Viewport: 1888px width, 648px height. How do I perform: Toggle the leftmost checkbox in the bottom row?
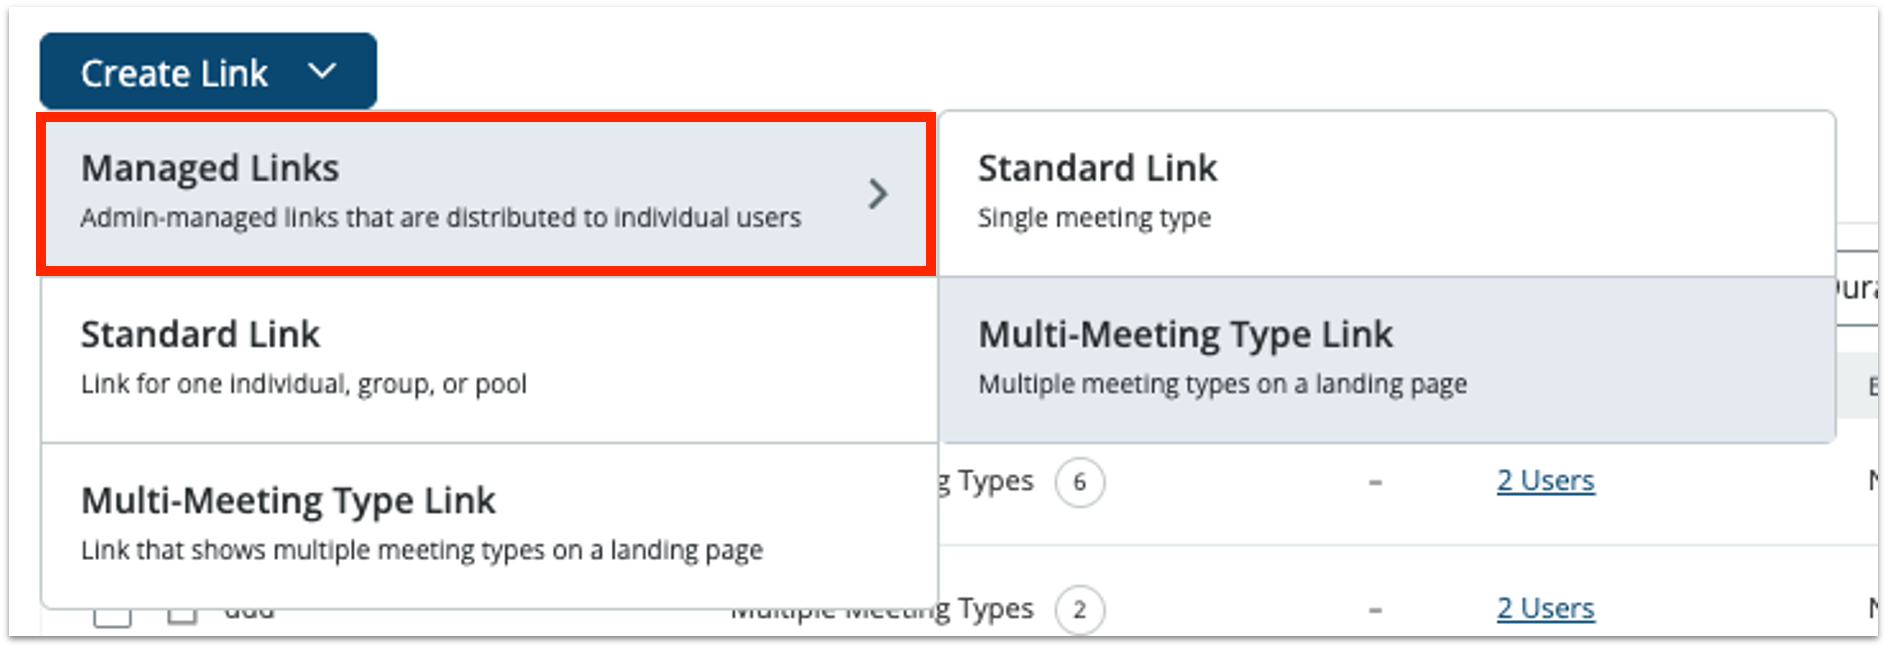112,616
